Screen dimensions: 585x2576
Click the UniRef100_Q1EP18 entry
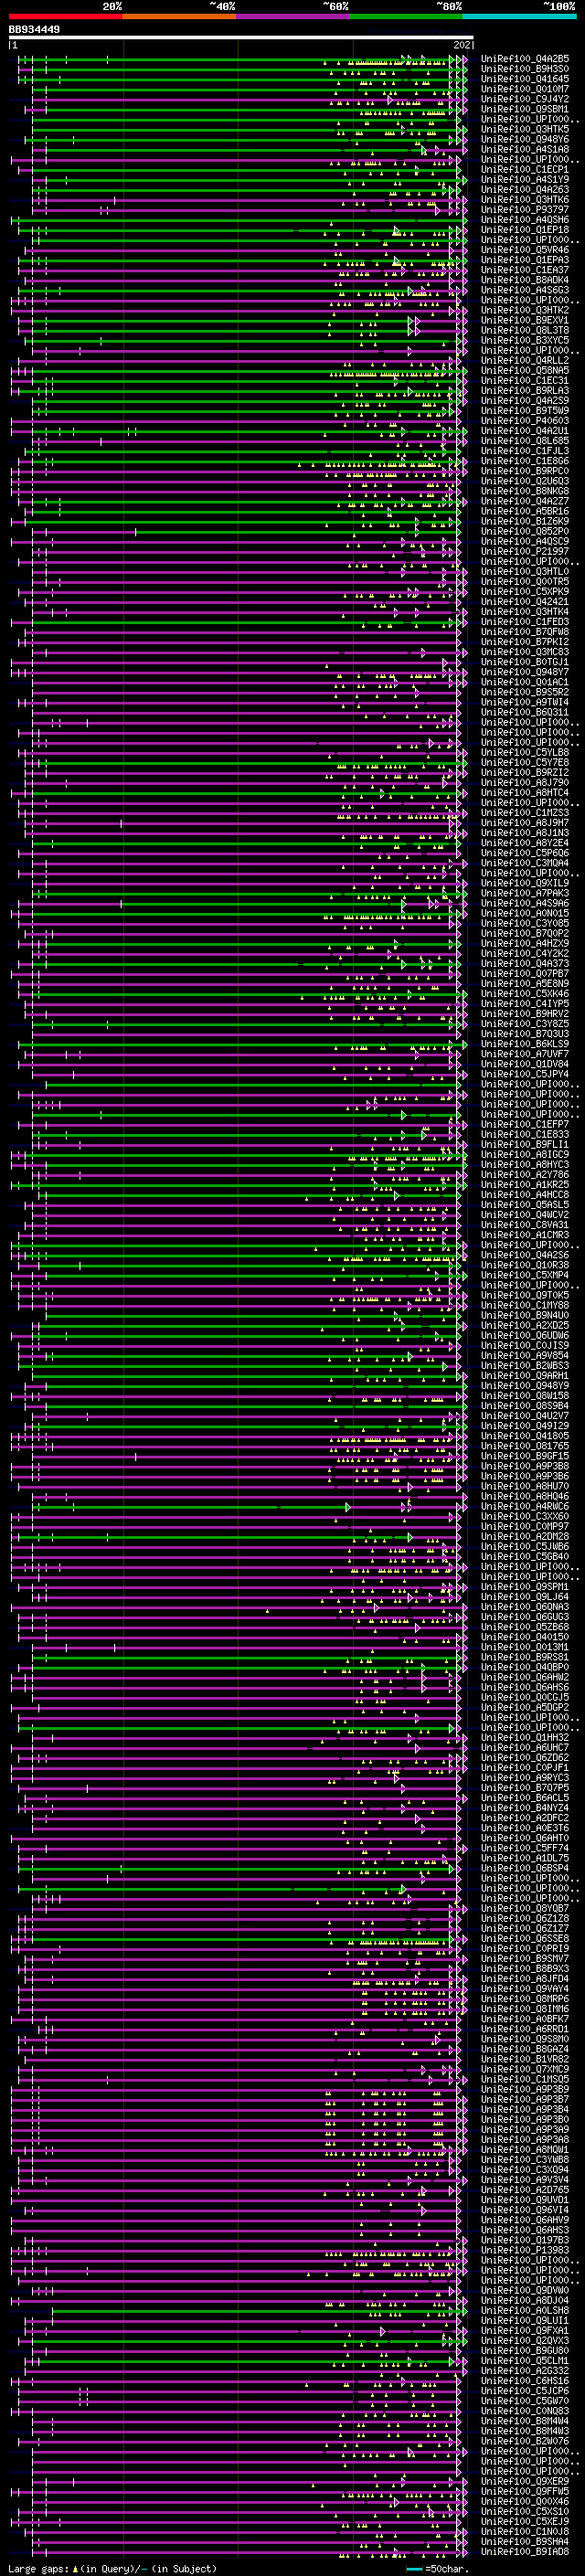click(x=525, y=230)
